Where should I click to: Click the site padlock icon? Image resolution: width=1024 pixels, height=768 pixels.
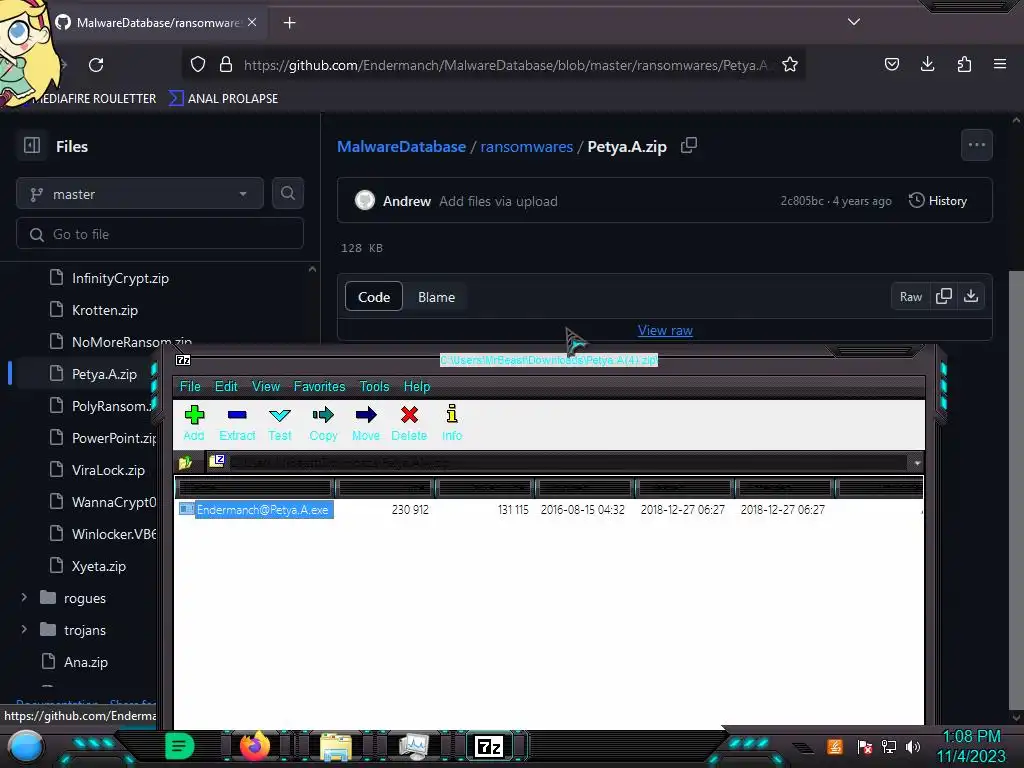tap(226, 65)
